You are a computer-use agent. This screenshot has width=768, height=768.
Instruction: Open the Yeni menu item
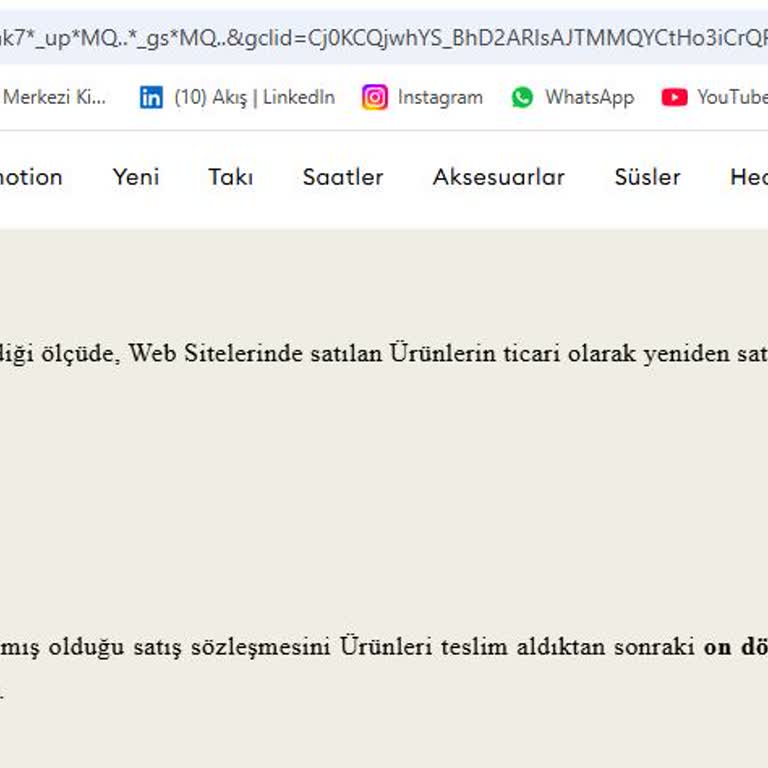[136, 177]
